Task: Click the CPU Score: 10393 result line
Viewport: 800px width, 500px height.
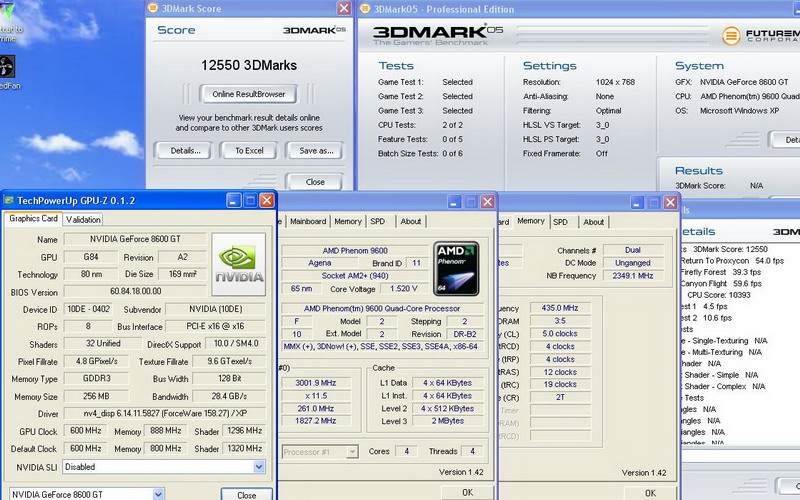Action: click(x=718, y=295)
